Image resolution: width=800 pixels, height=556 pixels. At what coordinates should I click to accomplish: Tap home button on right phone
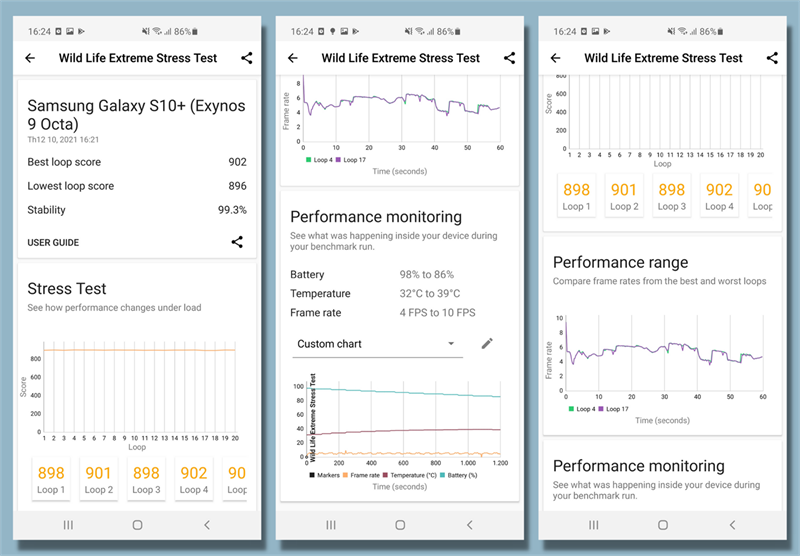pos(663,525)
